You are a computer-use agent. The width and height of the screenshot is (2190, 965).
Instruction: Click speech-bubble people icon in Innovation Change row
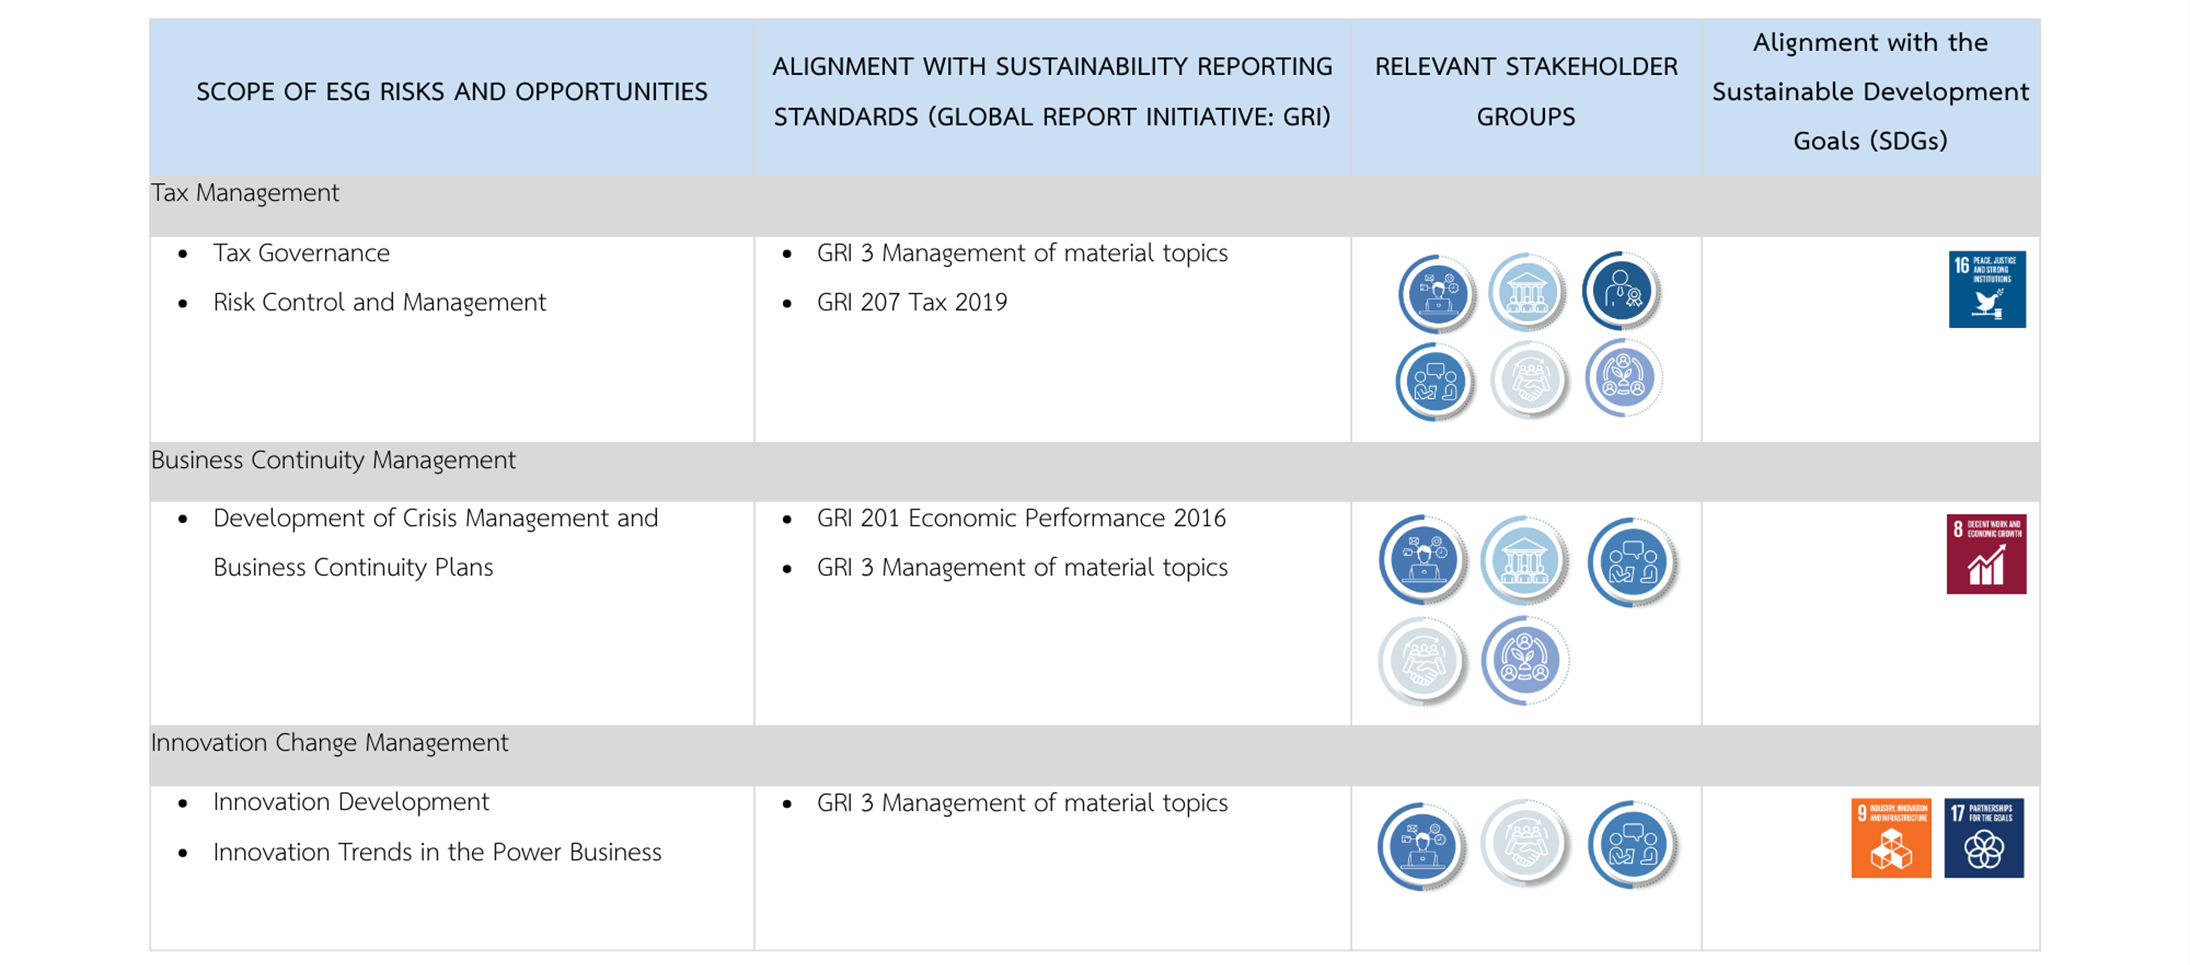(1630, 844)
